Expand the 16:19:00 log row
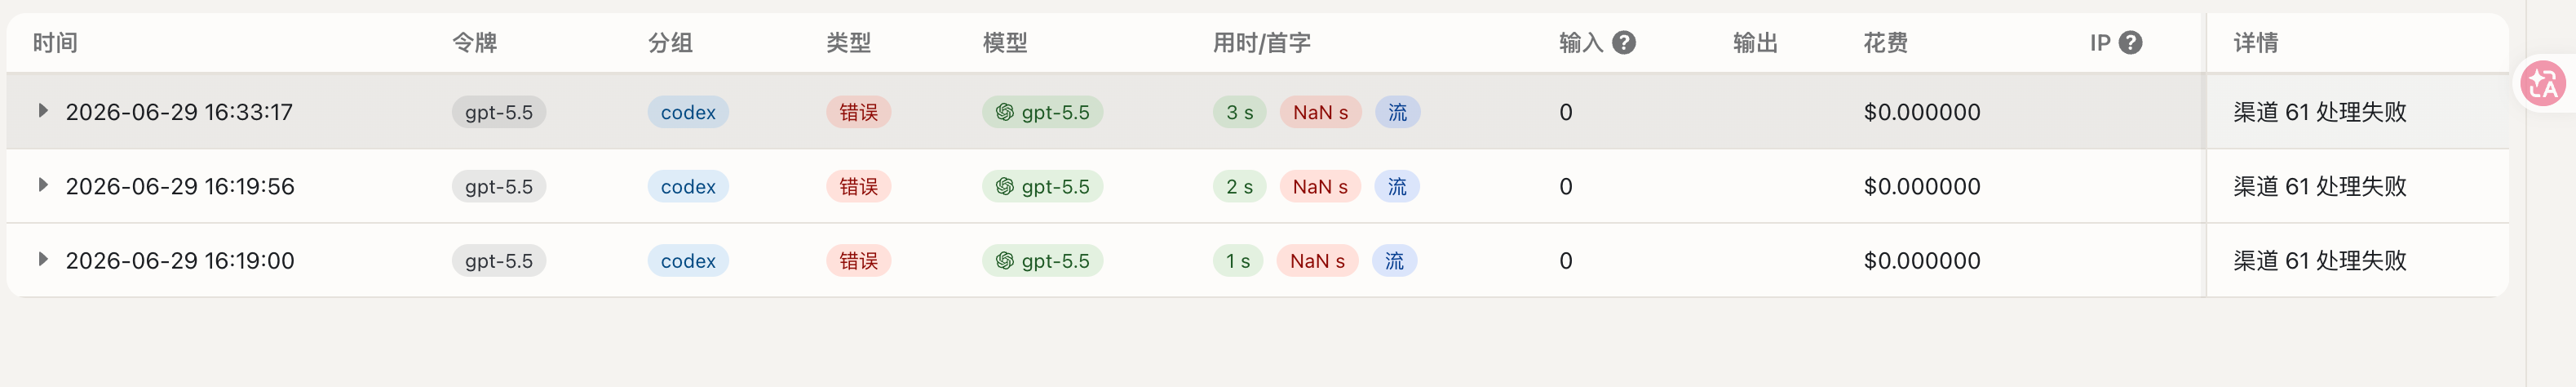This screenshot has height=387, width=2576. point(42,259)
